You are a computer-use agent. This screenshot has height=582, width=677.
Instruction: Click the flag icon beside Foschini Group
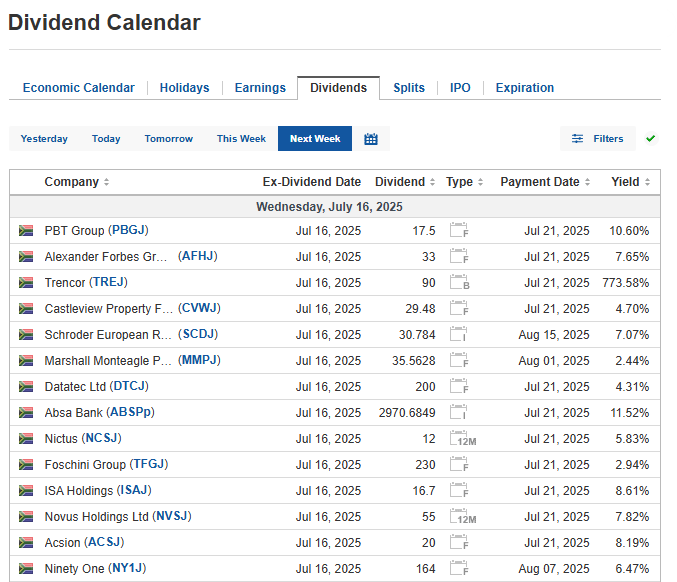[26, 465]
